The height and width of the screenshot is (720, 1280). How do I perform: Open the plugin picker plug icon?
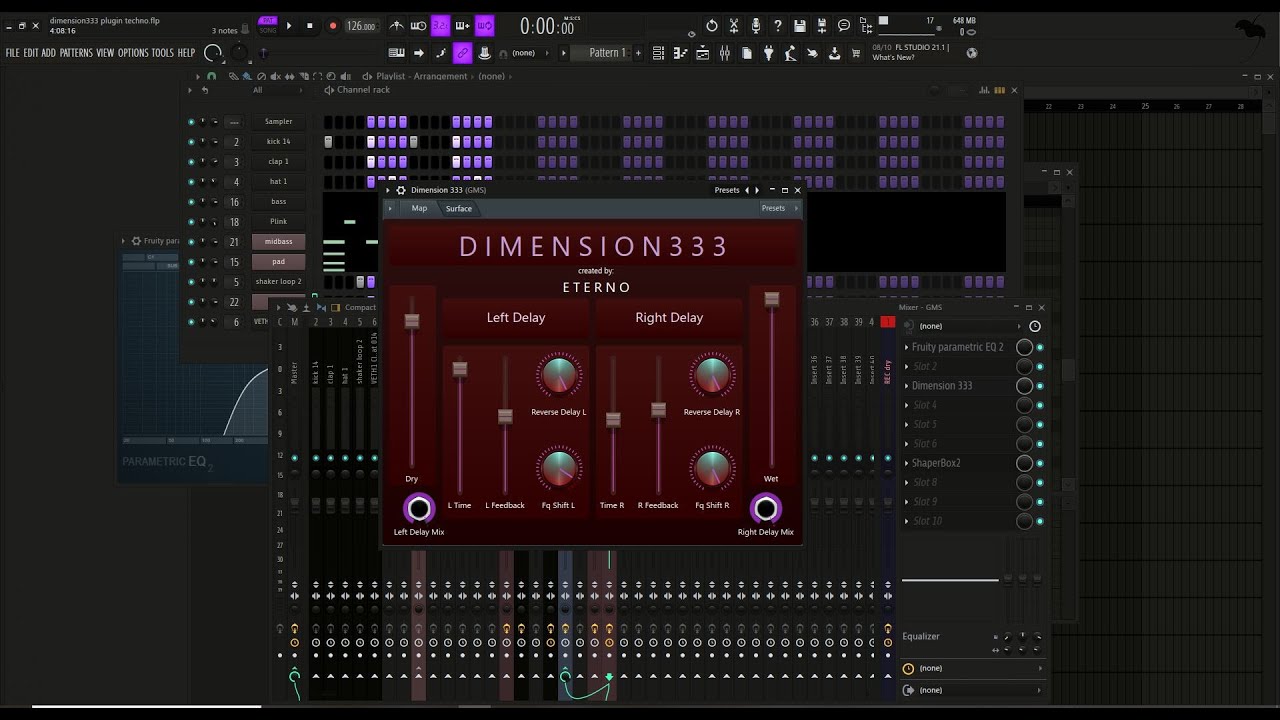[x=769, y=53]
